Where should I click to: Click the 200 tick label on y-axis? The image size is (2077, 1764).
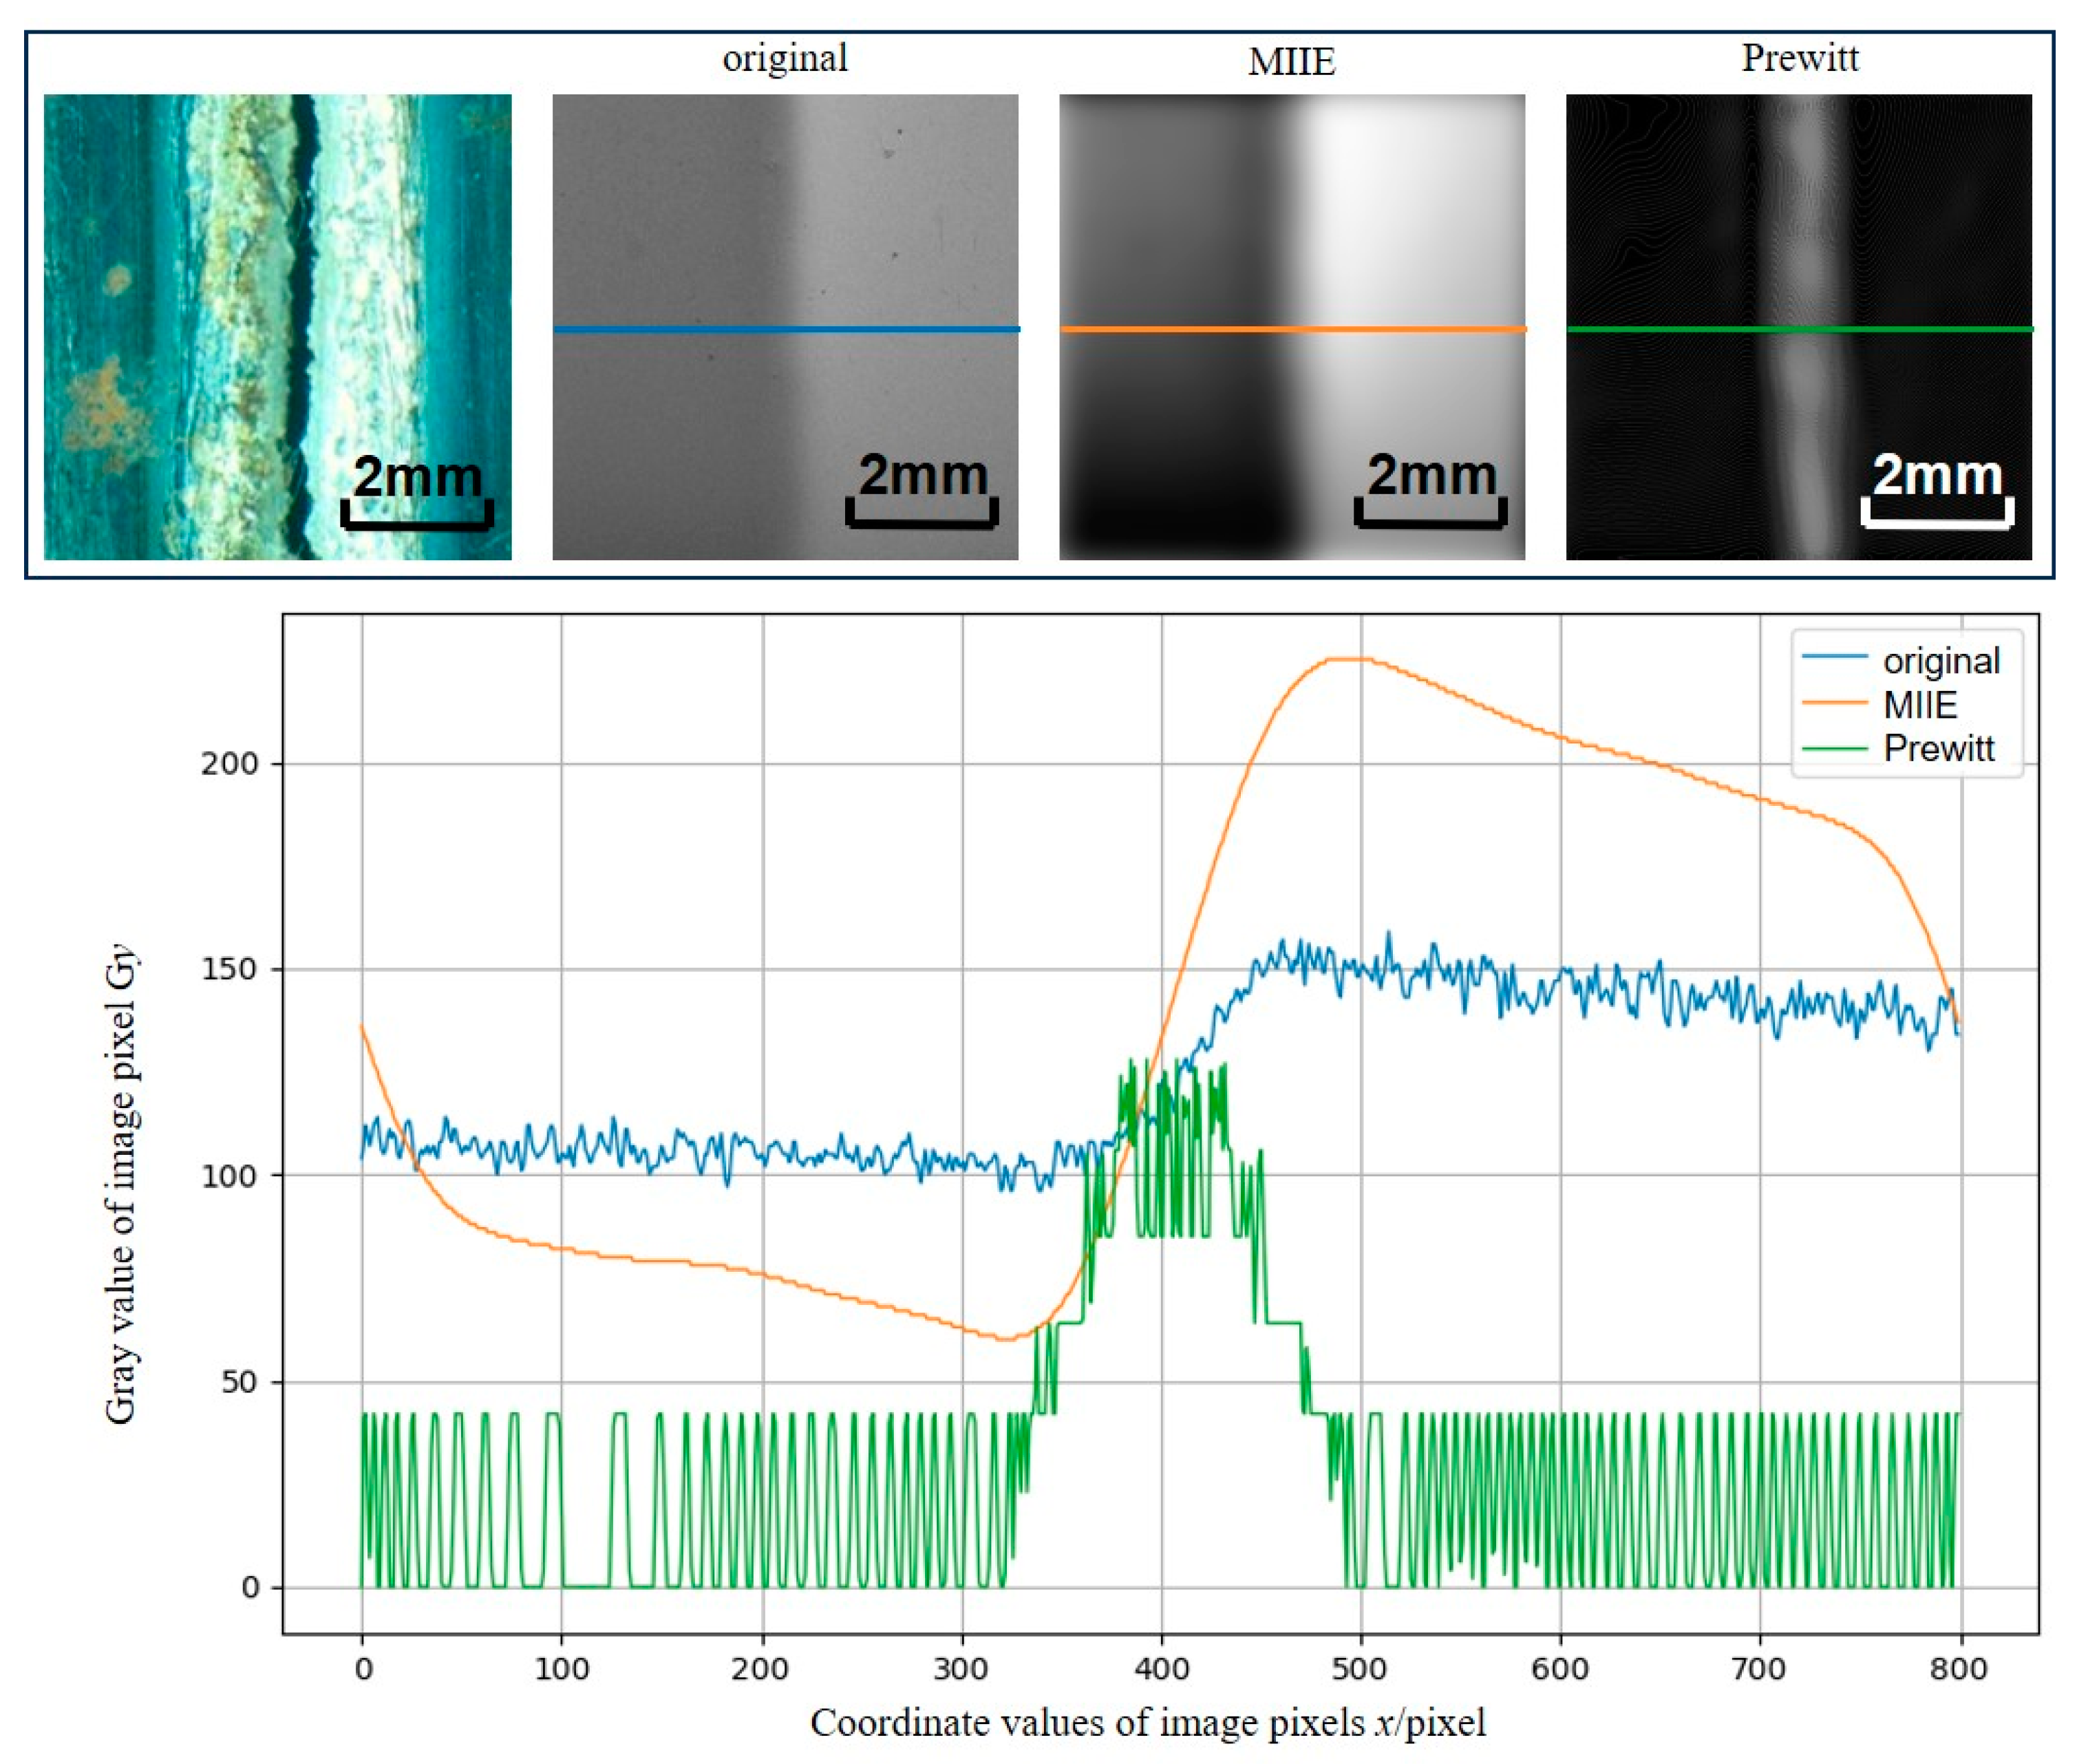(229, 764)
